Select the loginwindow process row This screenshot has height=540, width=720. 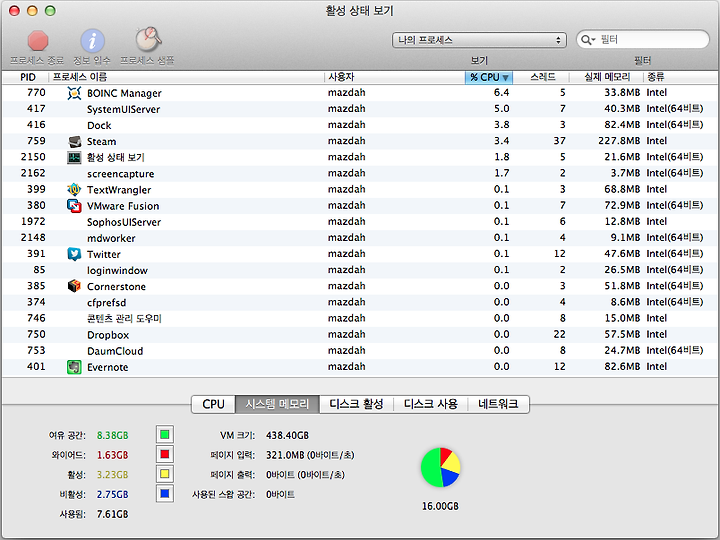click(x=360, y=270)
